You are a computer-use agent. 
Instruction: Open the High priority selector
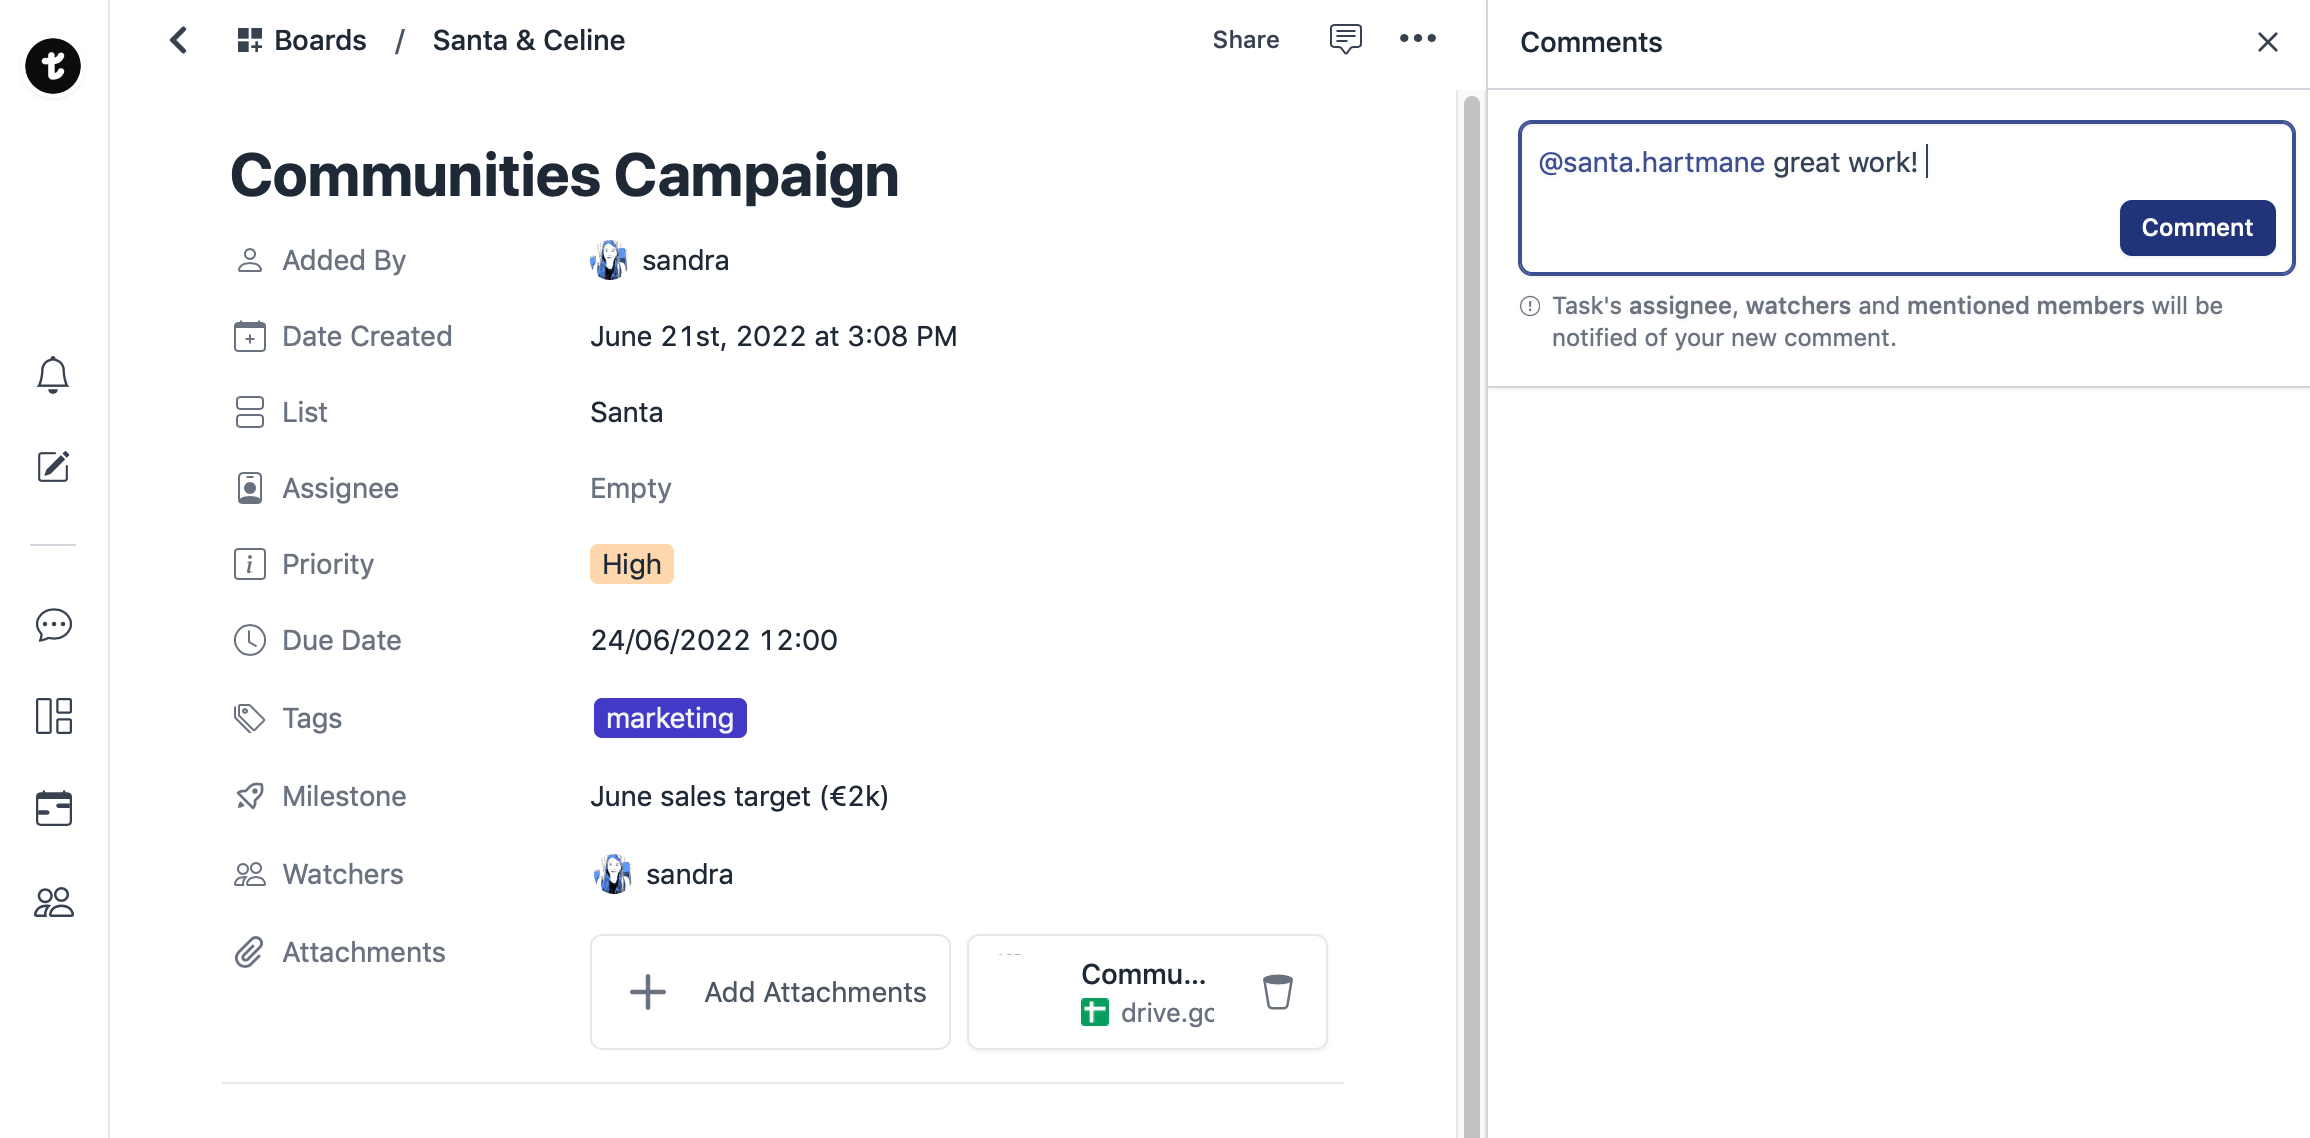631,564
